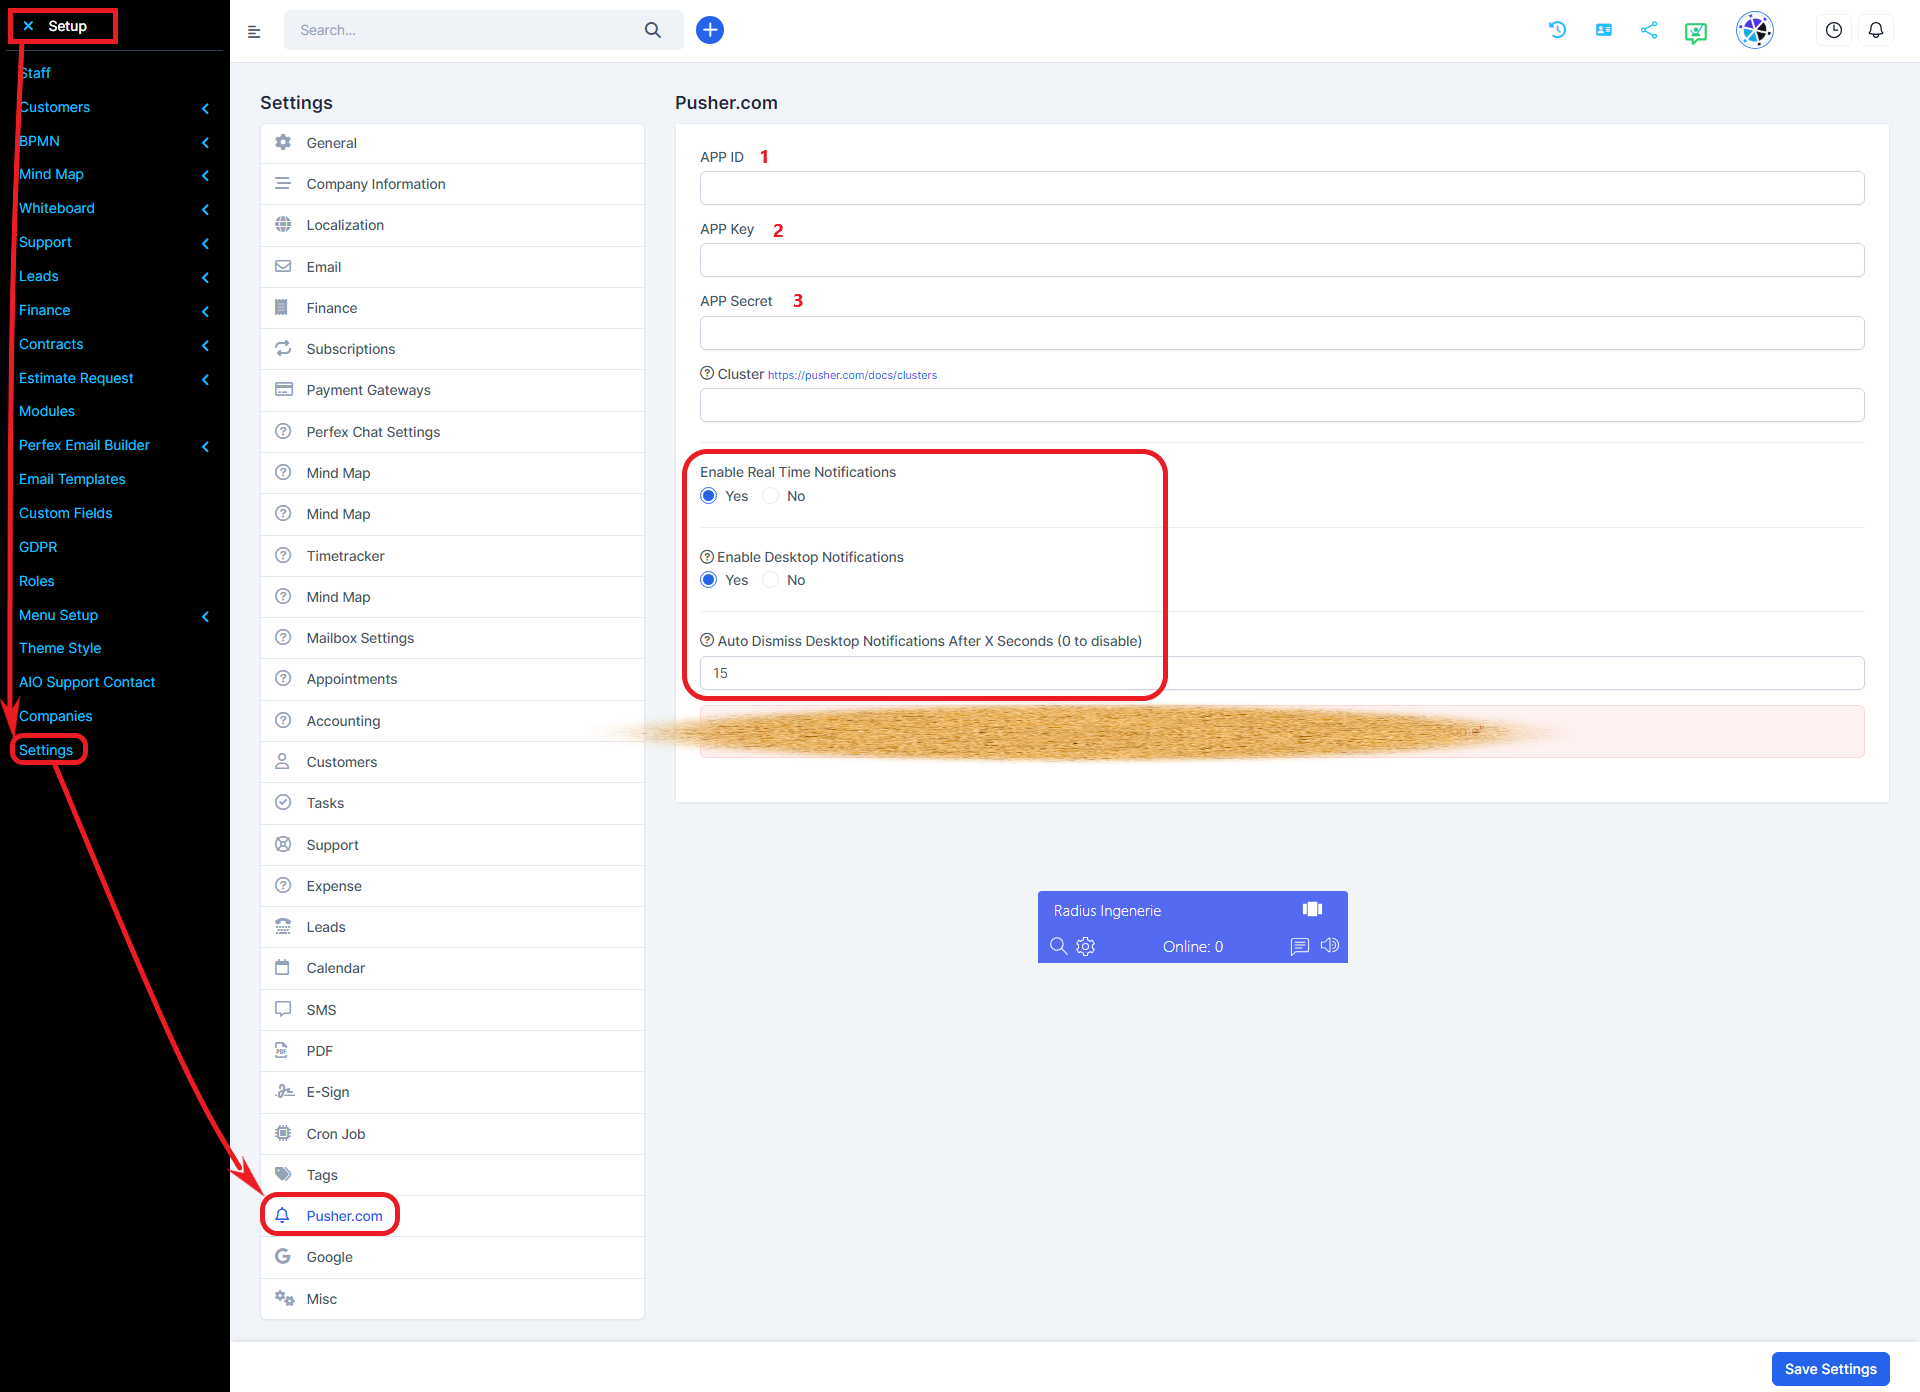Open the Cron Job settings tab
The image size is (1920, 1392).
452,1134
